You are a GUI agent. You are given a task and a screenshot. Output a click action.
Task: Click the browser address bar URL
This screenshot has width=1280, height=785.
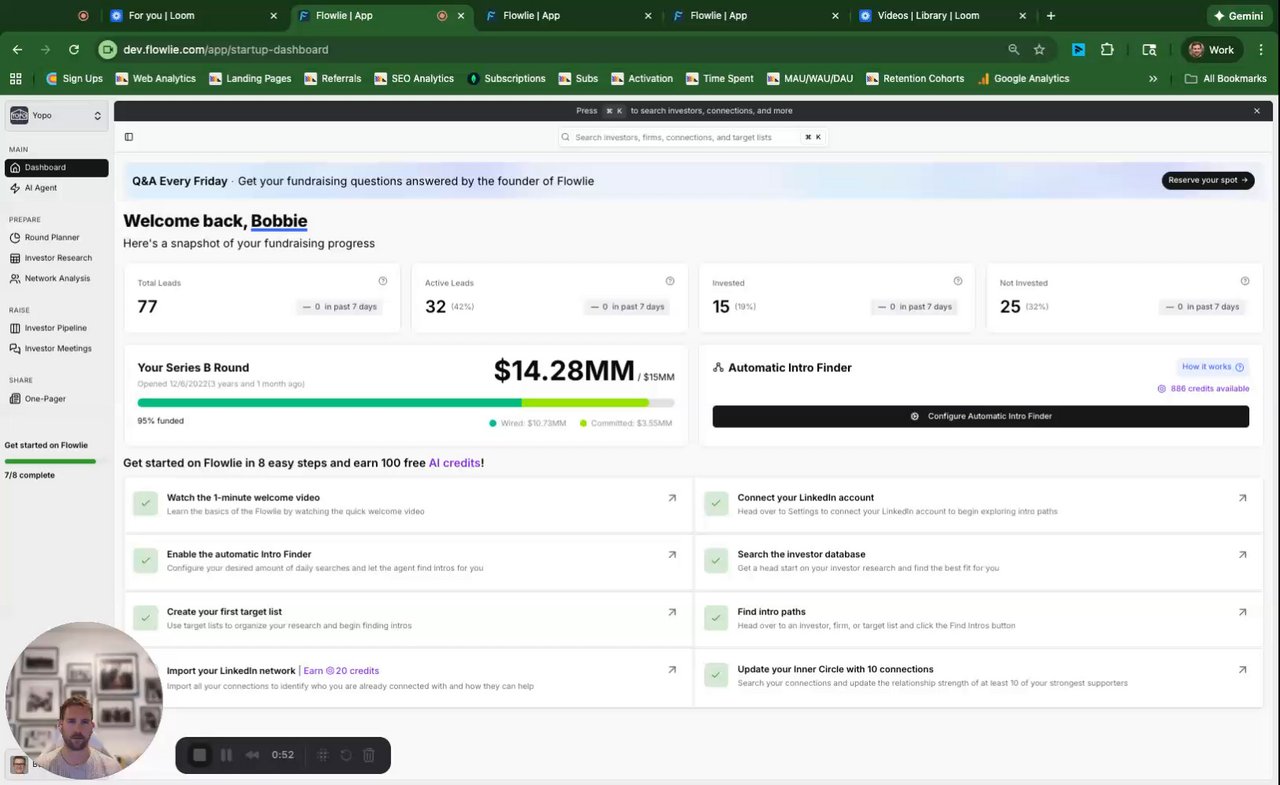tap(226, 49)
